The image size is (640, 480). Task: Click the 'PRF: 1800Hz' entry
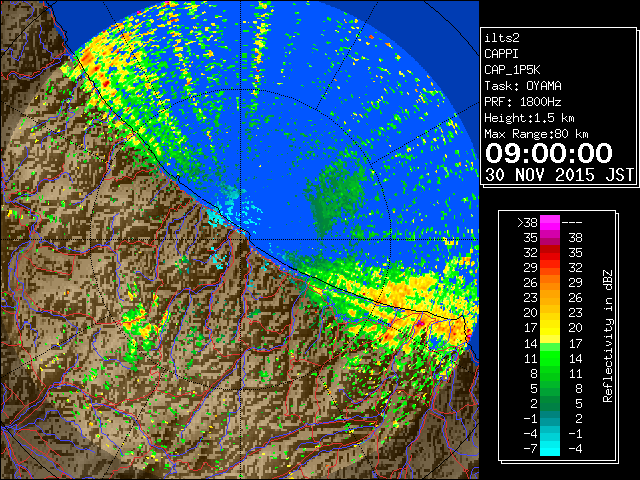pos(522,102)
